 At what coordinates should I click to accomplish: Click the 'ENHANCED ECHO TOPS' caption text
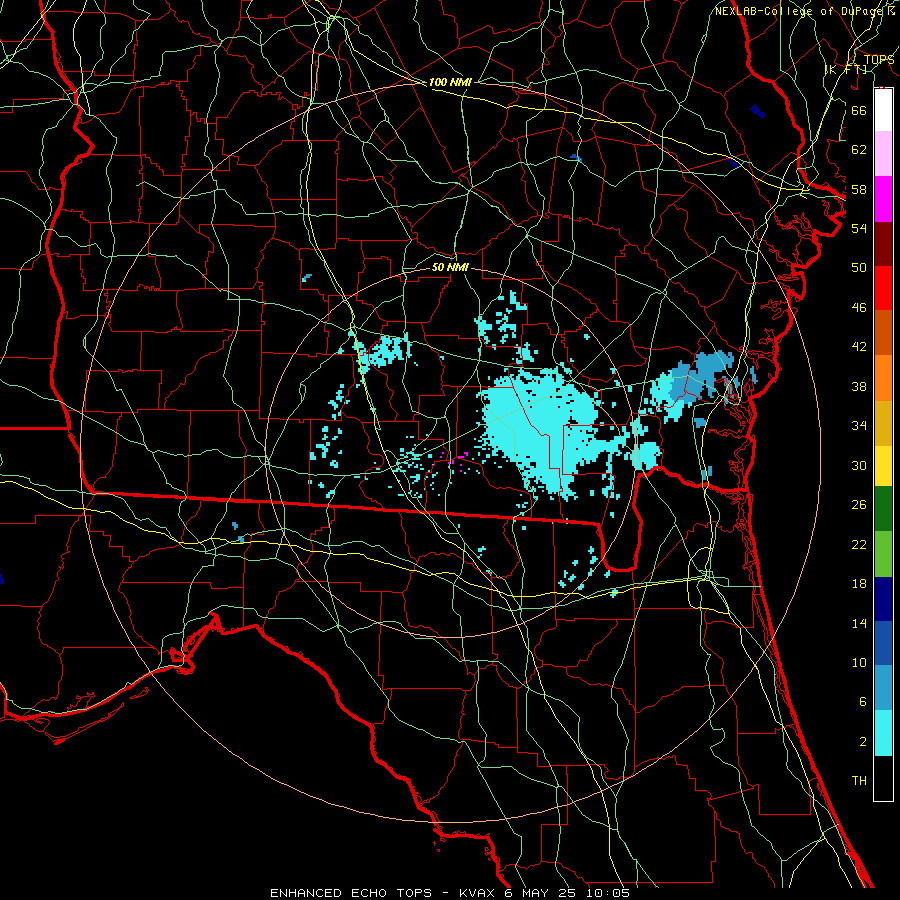coord(351,893)
